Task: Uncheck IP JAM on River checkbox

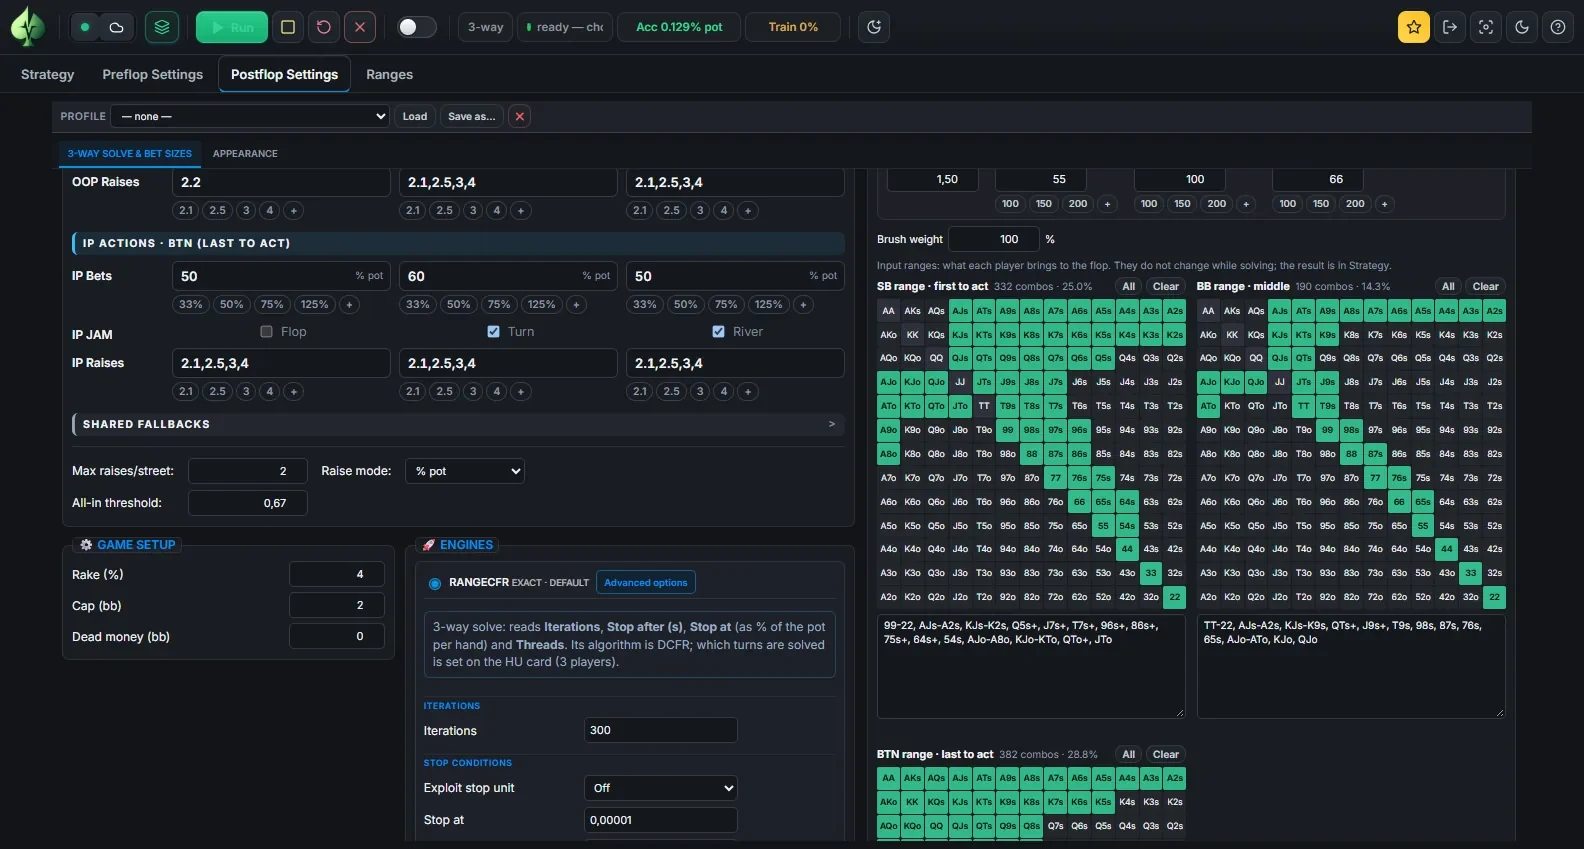Action: click(718, 332)
